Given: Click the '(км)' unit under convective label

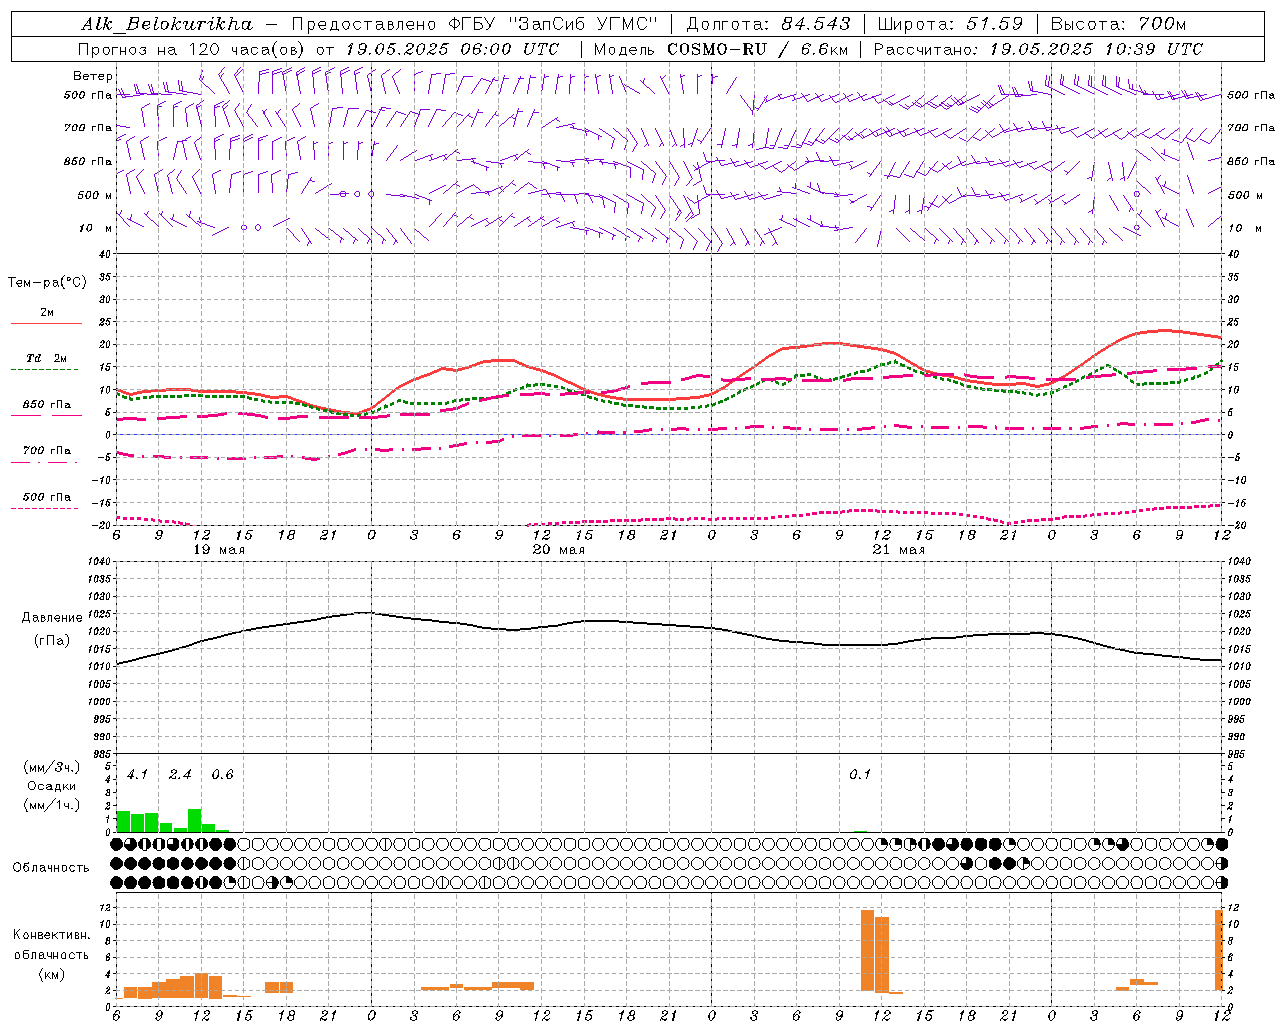Looking at the screenshot, I should point(51,974).
